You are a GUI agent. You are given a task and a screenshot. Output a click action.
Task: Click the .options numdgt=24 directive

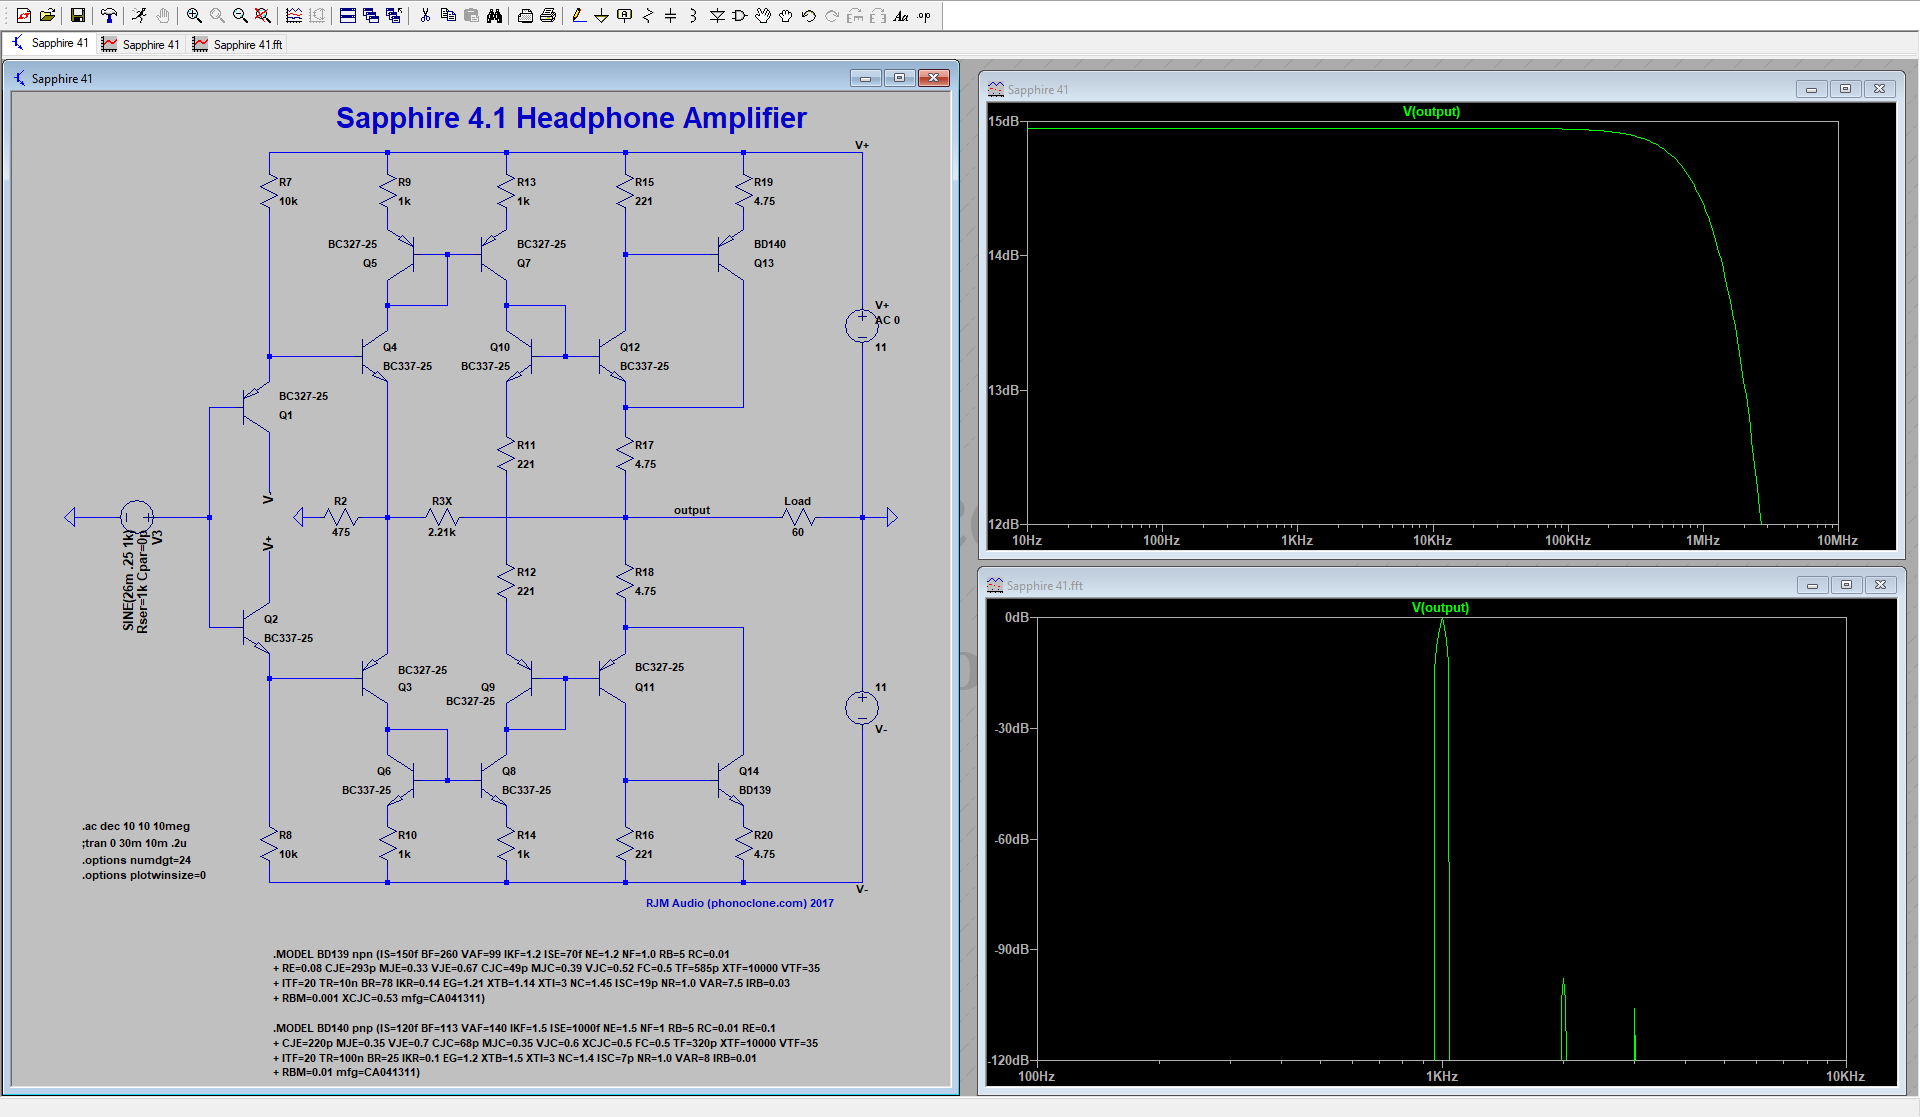[136, 860]
